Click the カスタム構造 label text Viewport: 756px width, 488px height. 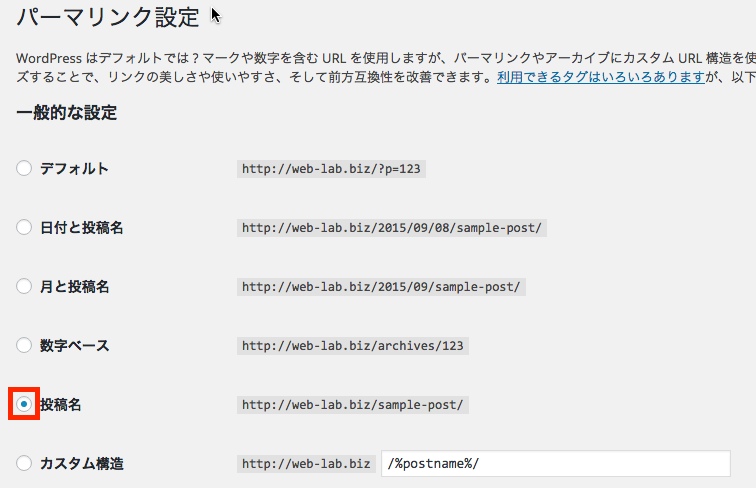pyautogui.click(x=81, y=463)
